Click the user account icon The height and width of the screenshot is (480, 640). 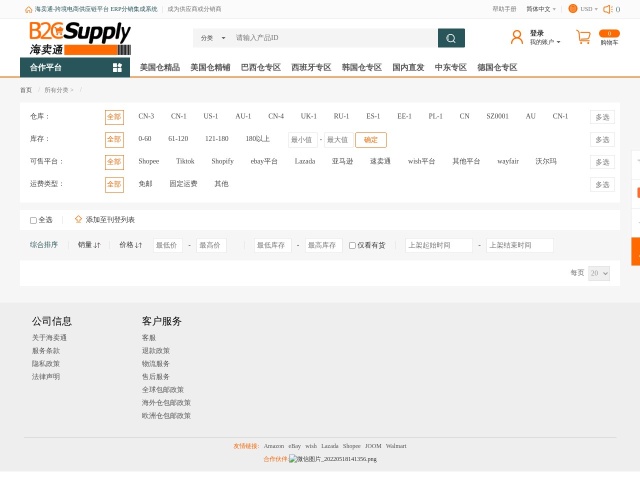click(x=517, y=38)
